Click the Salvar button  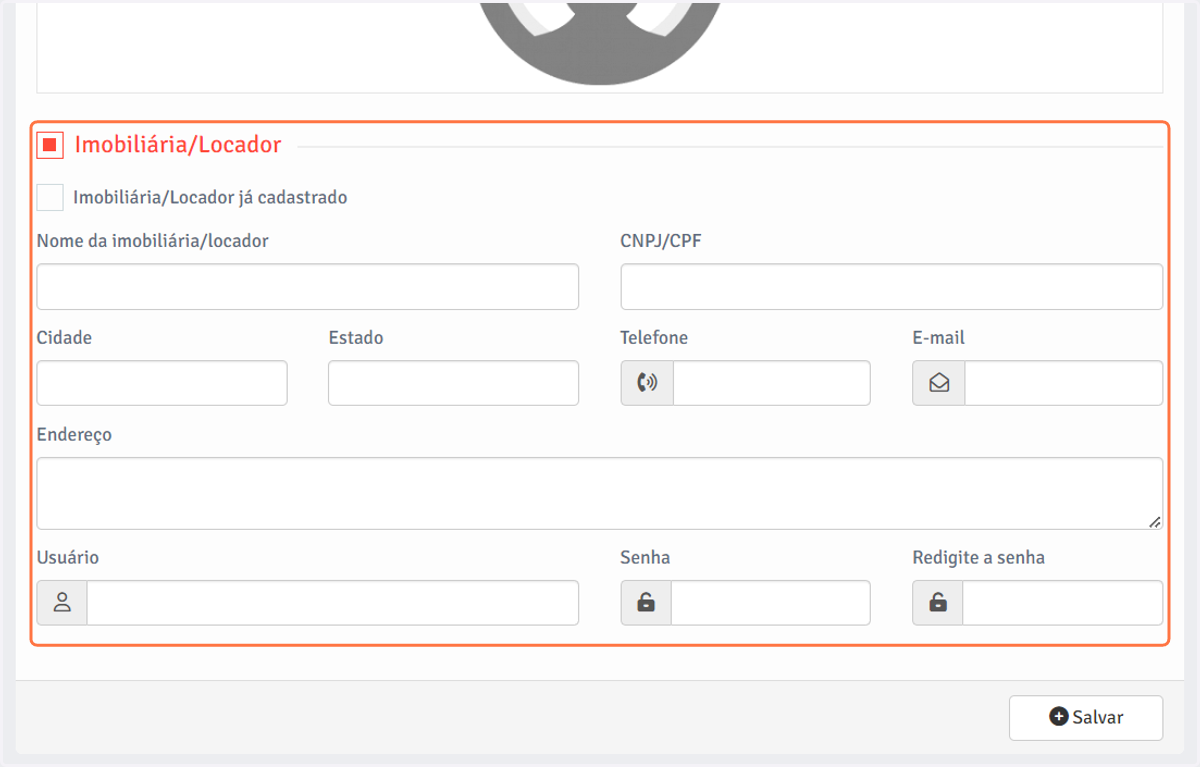(1086, 717)
